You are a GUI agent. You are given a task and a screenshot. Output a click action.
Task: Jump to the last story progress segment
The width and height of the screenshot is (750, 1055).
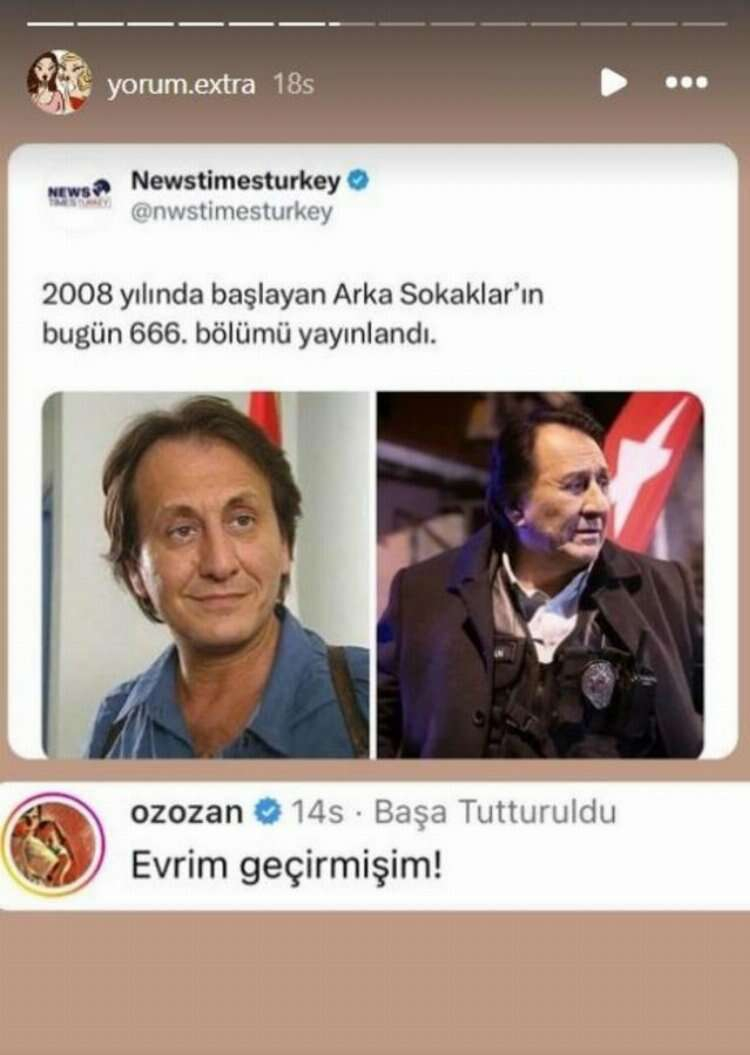click(x=704, y=25)
